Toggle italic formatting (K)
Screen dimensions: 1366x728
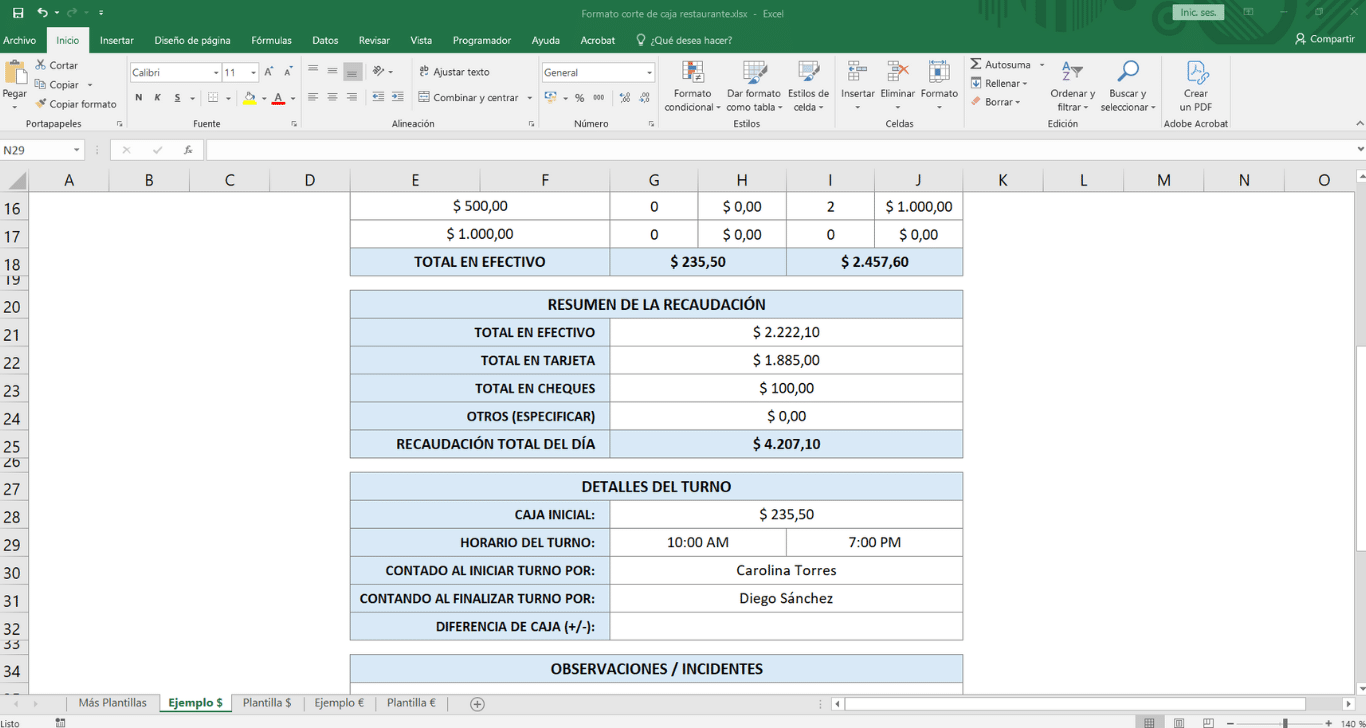158,98
